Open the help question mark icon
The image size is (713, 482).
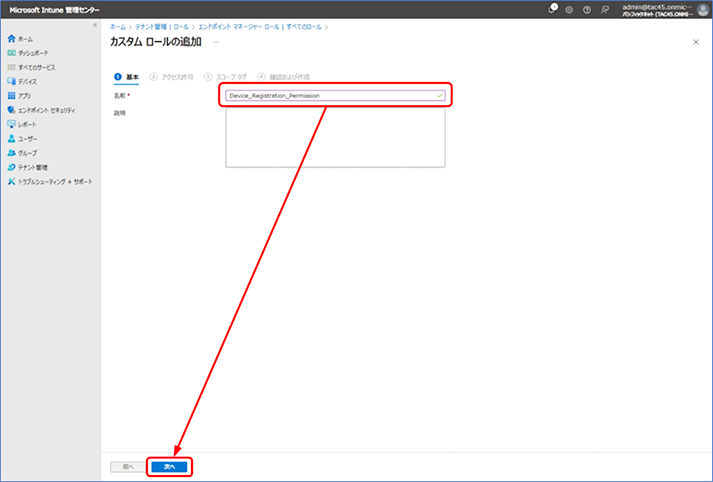(x=587, y=10)
